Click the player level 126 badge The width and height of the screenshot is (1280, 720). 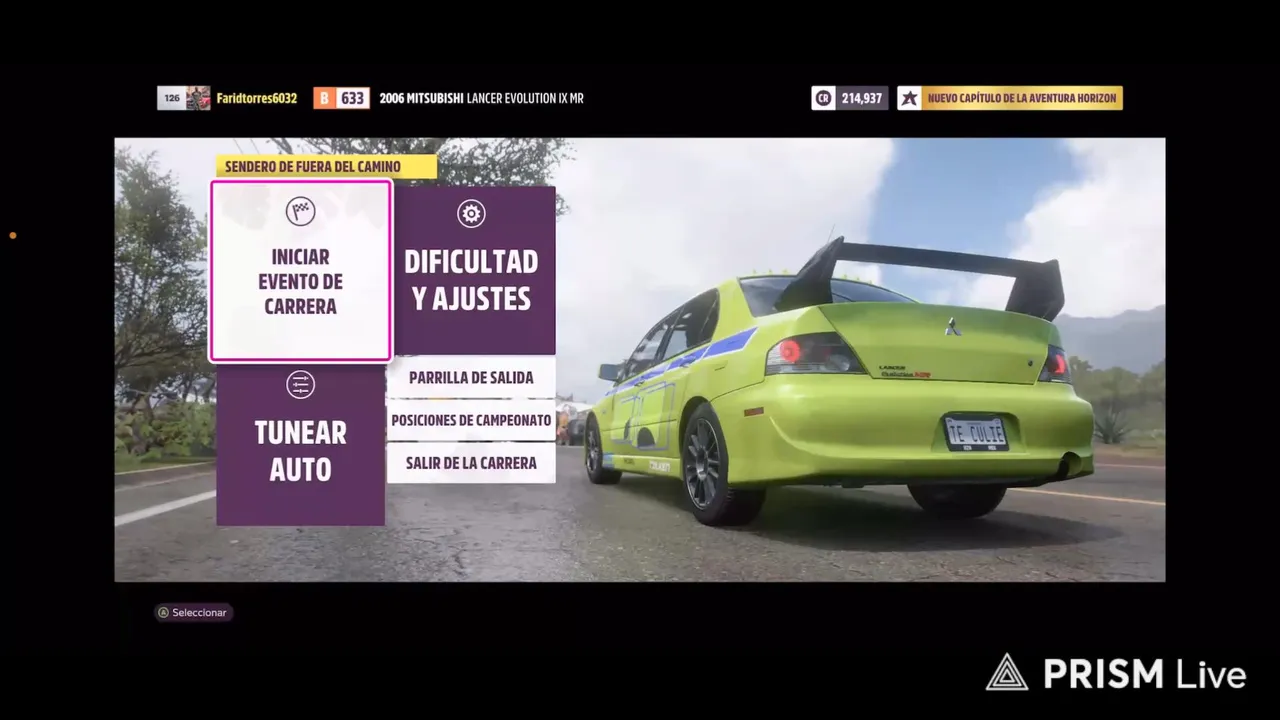pos(172,98)
